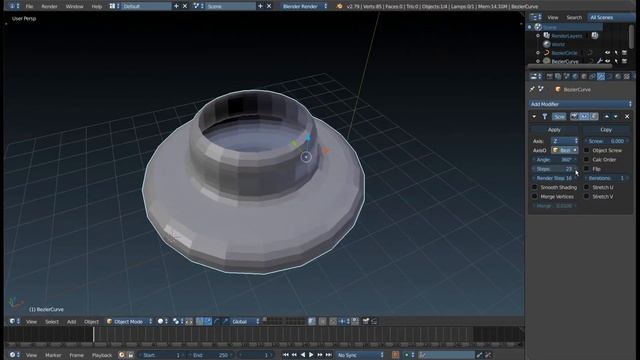Open the timeline Playback menu
This screenshot has height=360, width=640.
[x=102, y=355]
